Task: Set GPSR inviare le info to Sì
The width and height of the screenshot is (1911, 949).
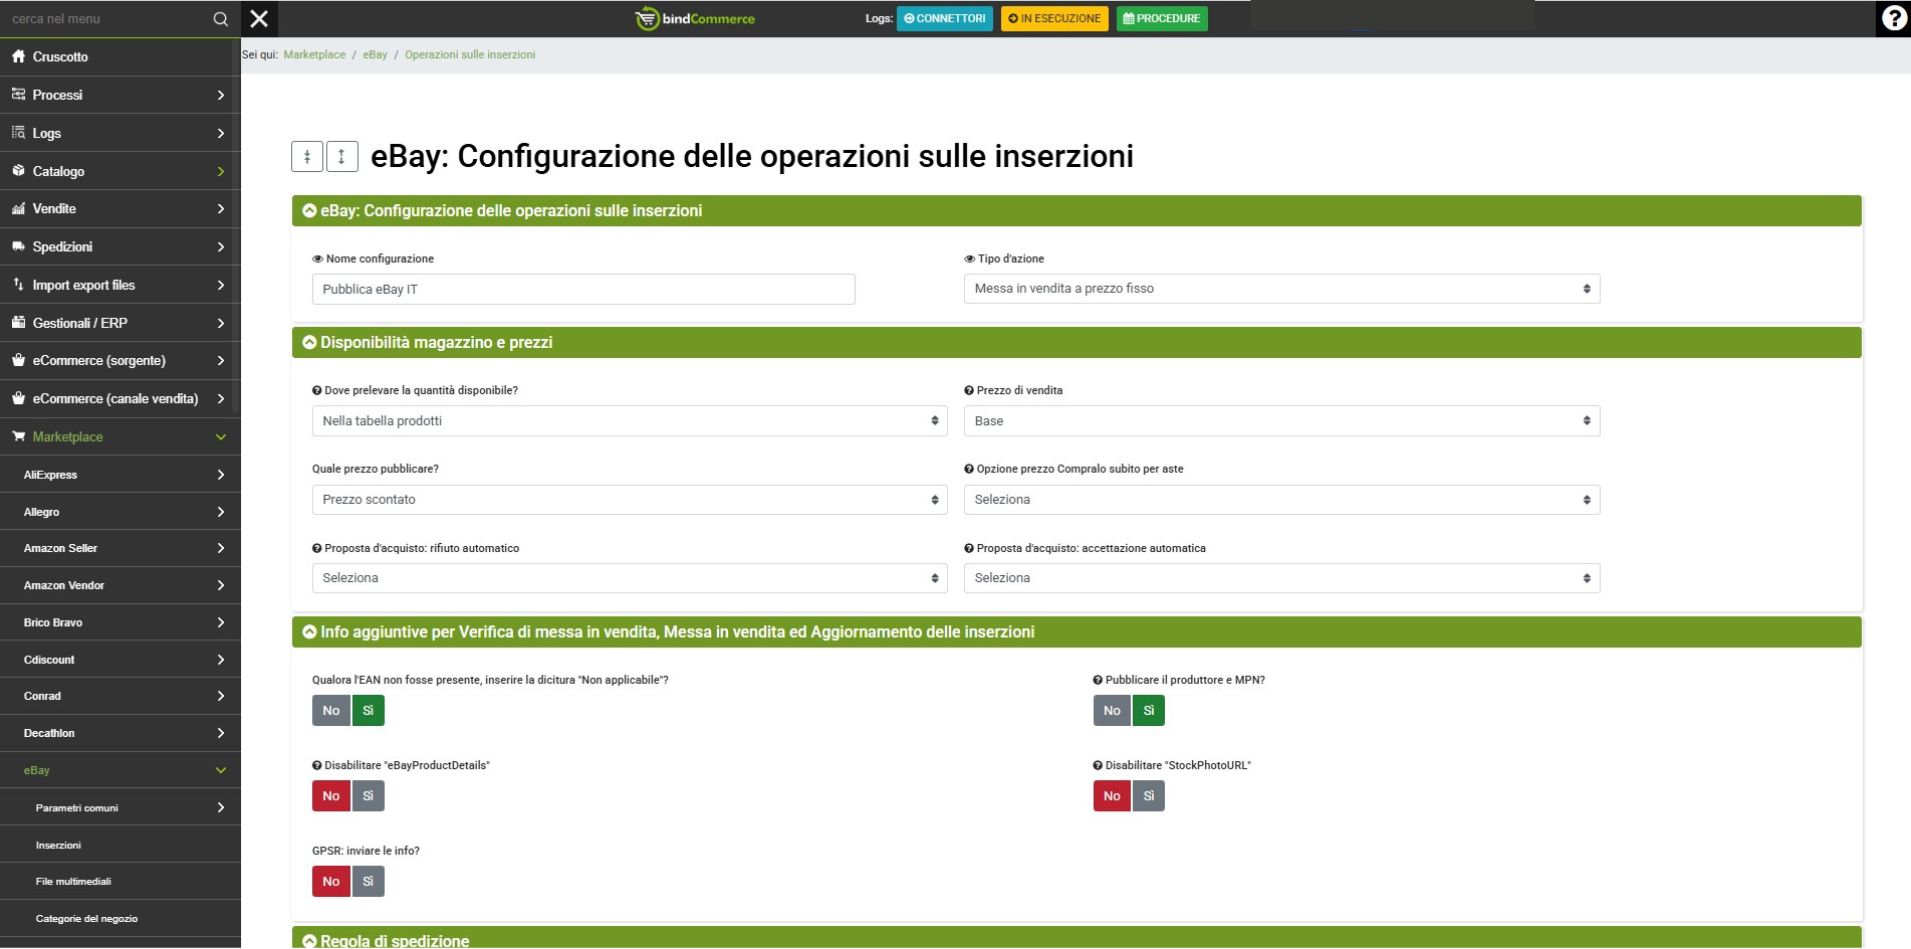Action: click(368, 882)
